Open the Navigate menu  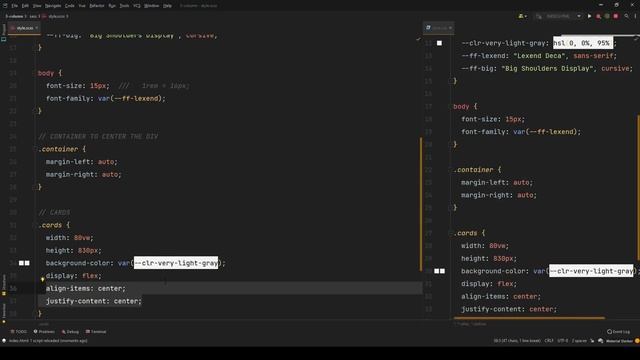pos(53,6)
